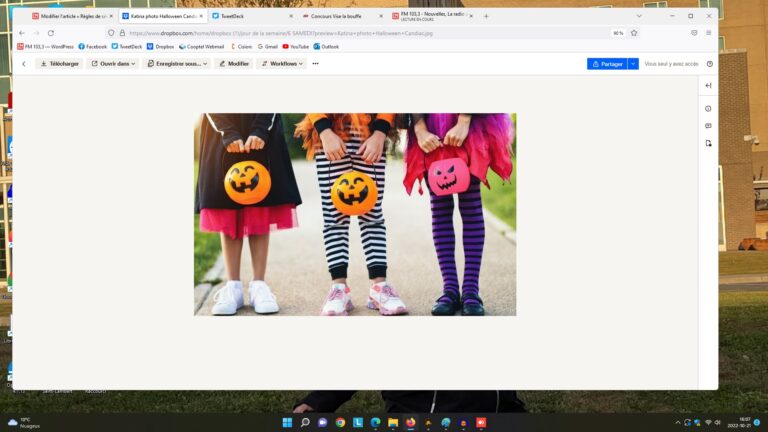Click the arrow beside Partager button
The image size is (768, 432).
[633, 64]
